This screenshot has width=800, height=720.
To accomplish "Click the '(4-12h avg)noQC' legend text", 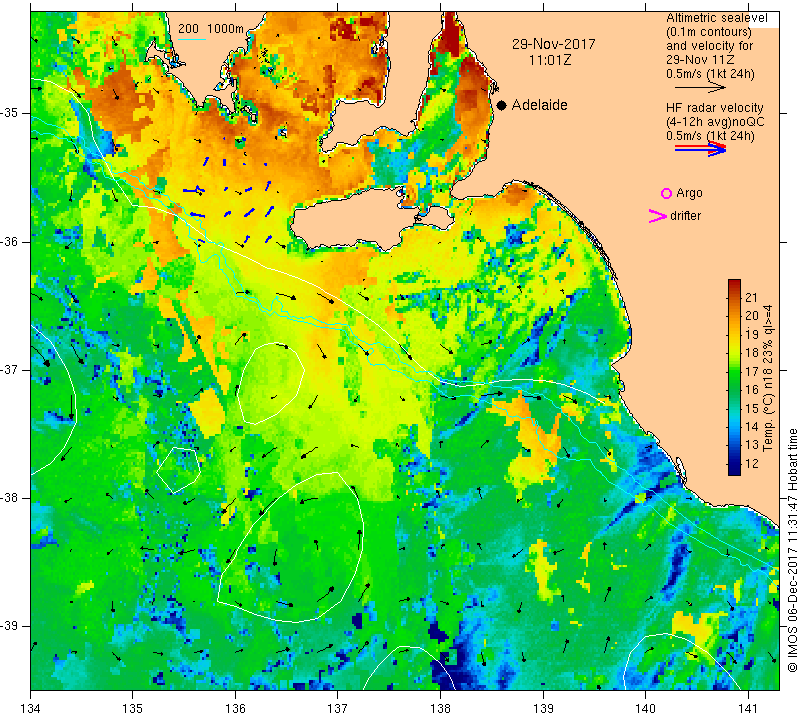I will 715,122.
